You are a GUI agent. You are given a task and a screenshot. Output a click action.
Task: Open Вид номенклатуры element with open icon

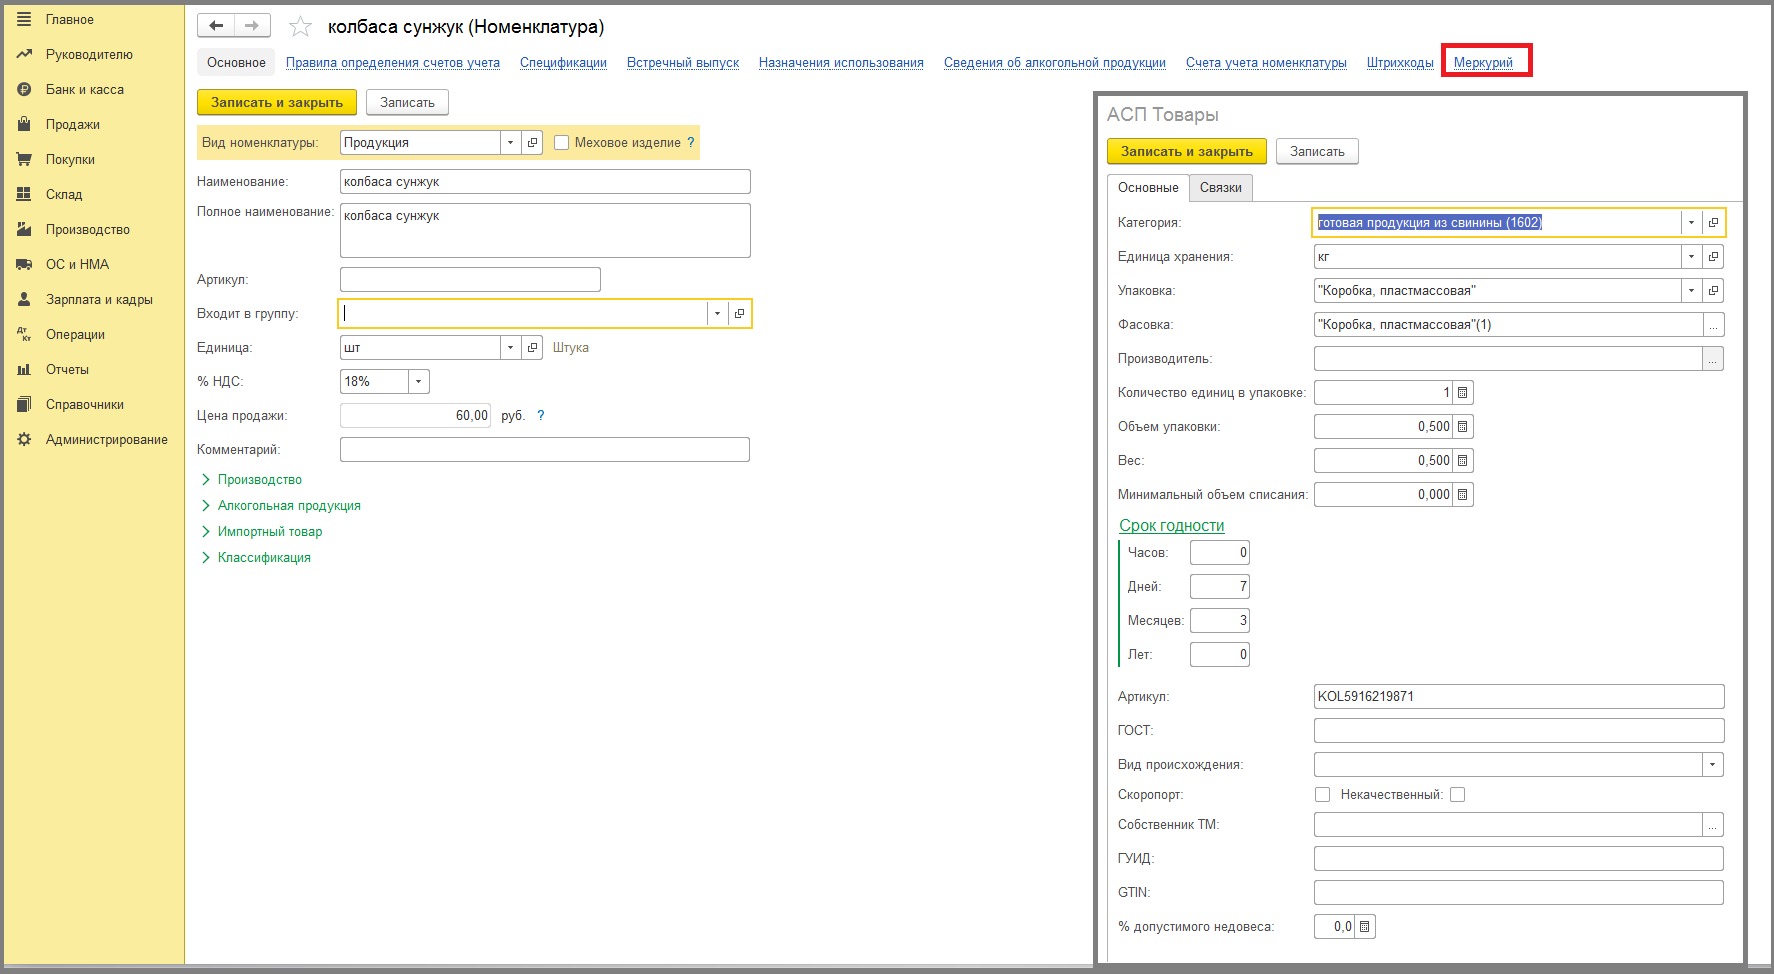(532, 143)
